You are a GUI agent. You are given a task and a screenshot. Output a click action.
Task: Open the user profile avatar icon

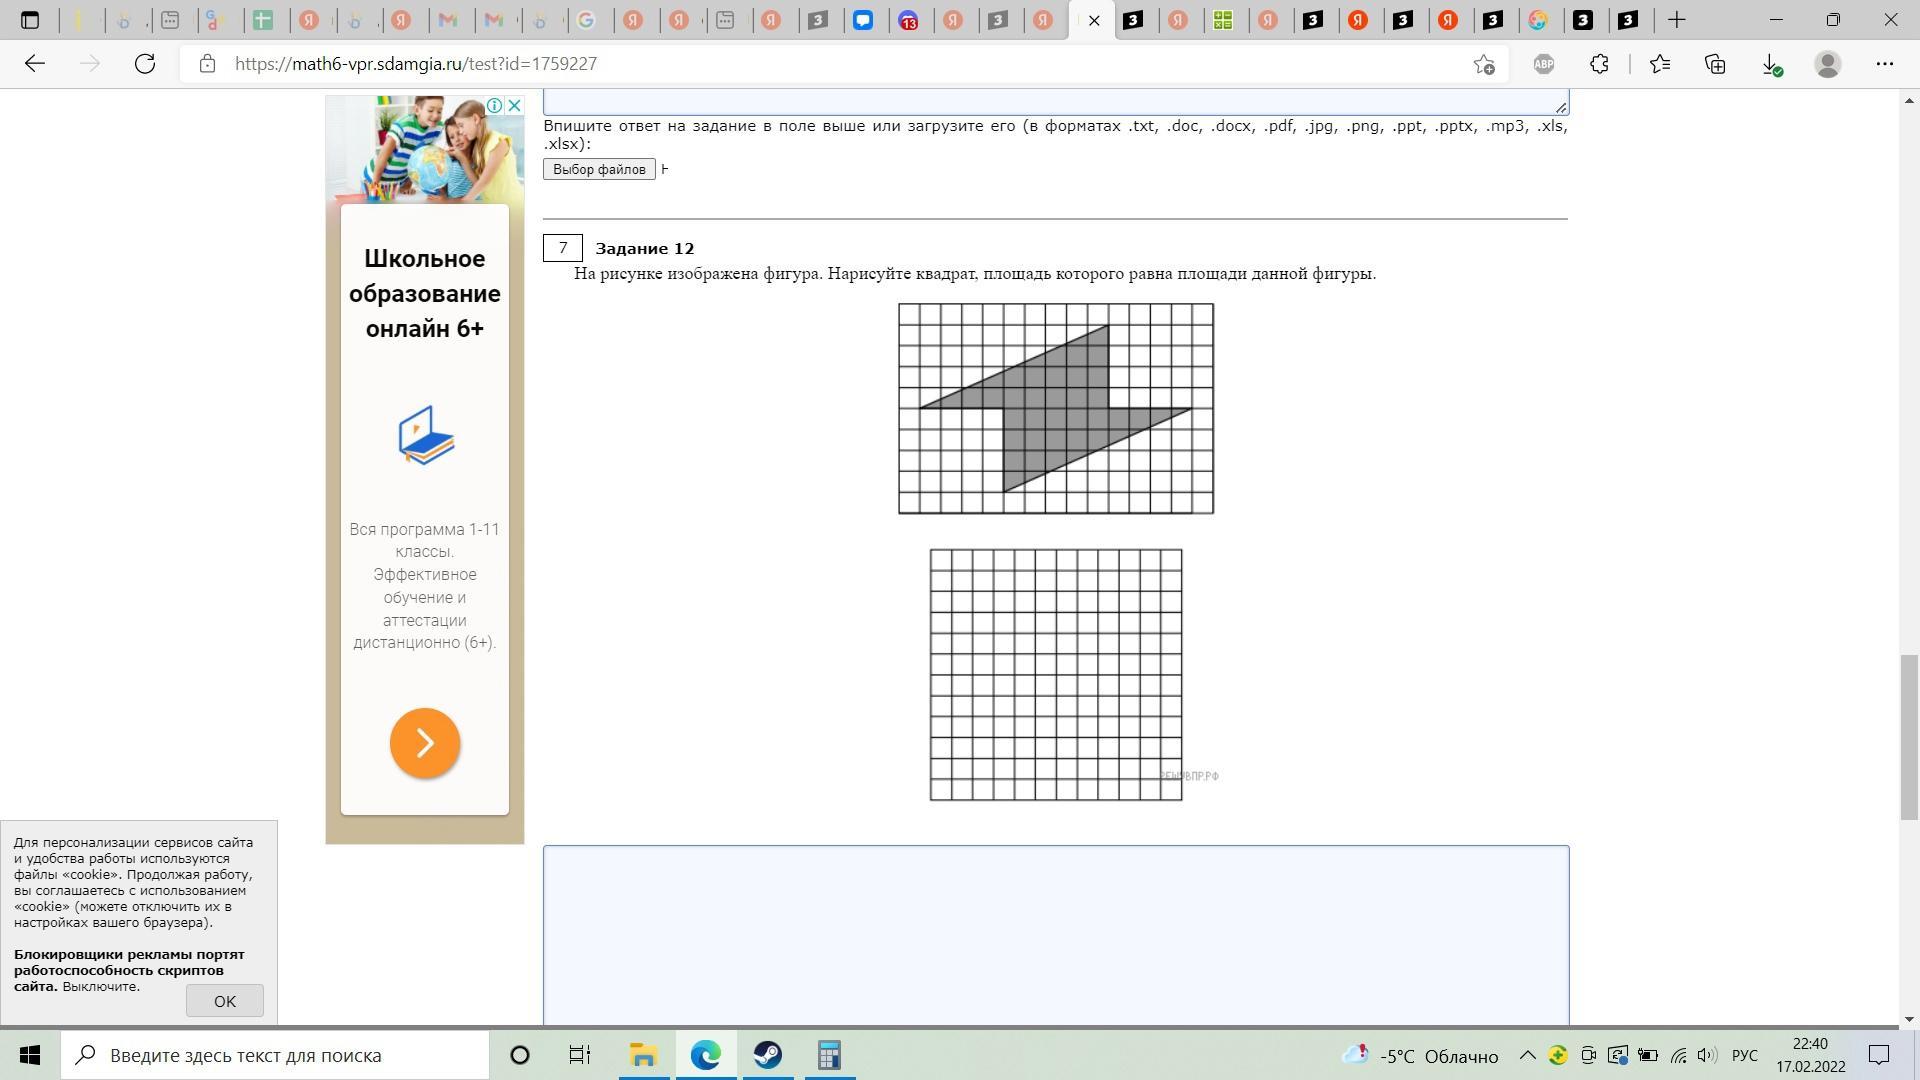[x=1828, y=64]
